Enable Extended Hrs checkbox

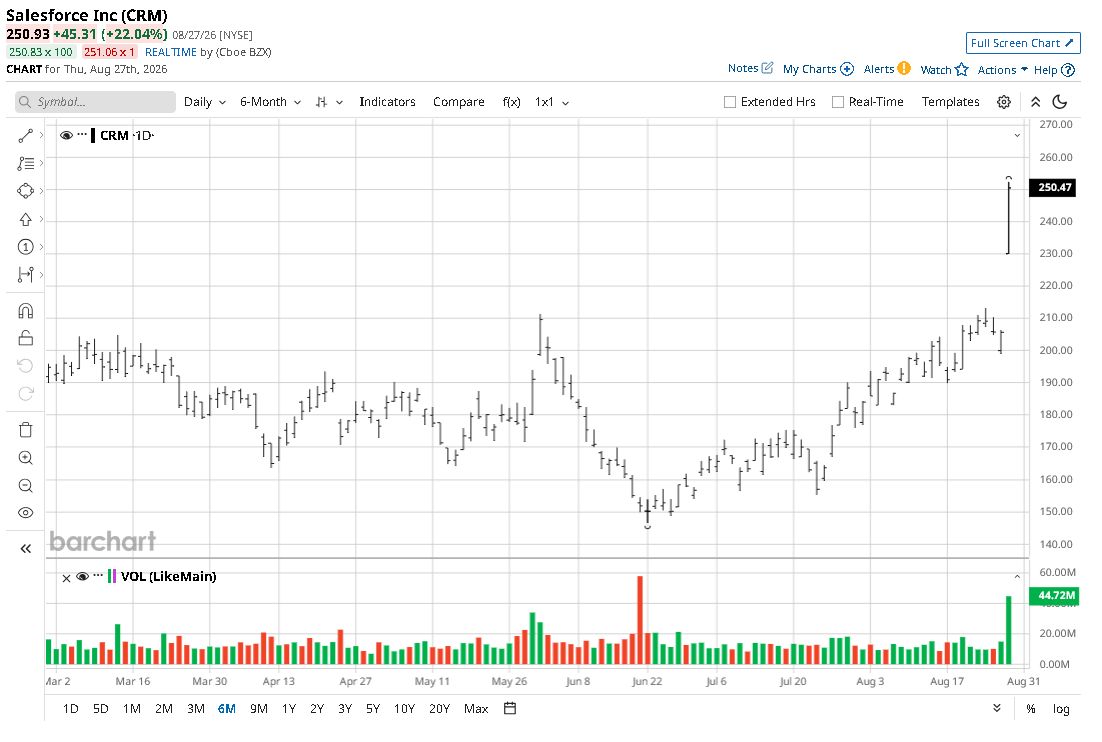[730, 102]
